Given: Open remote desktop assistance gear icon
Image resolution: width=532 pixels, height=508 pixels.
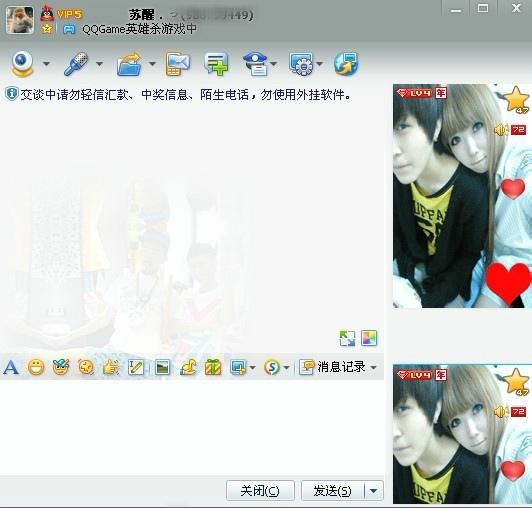Looking at the screenshot, I should click(x=301, y=63).
